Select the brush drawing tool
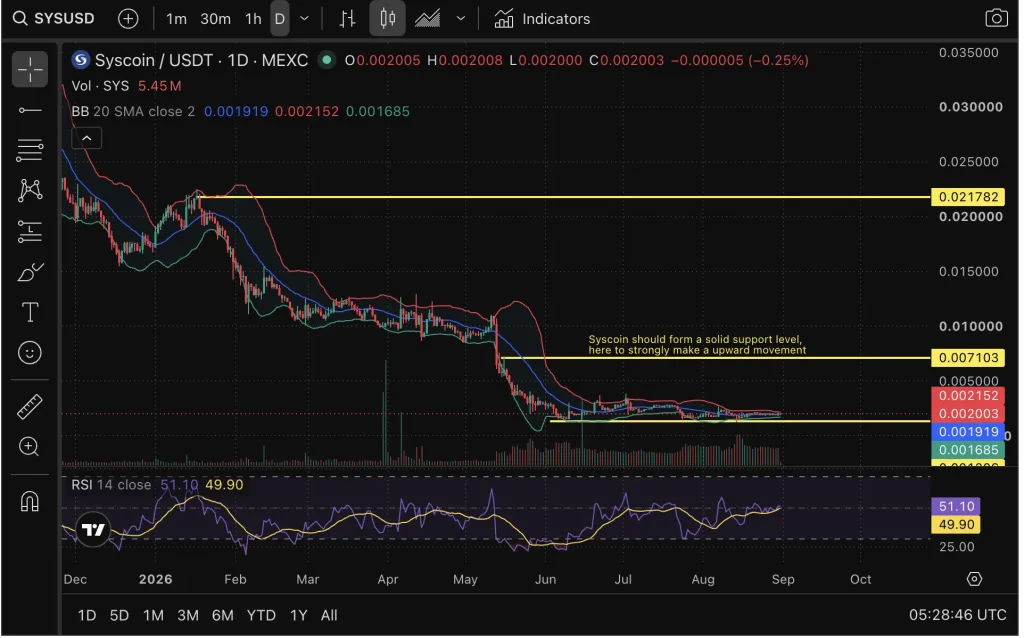1024x638 pixels. (29, 272)
